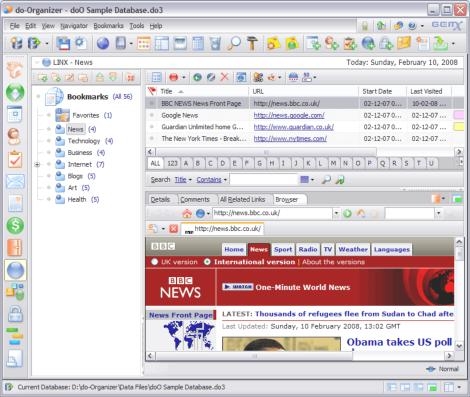Switch to the All Related Links tab
This screenshot has height=397, width=470.
coord(242,199)
